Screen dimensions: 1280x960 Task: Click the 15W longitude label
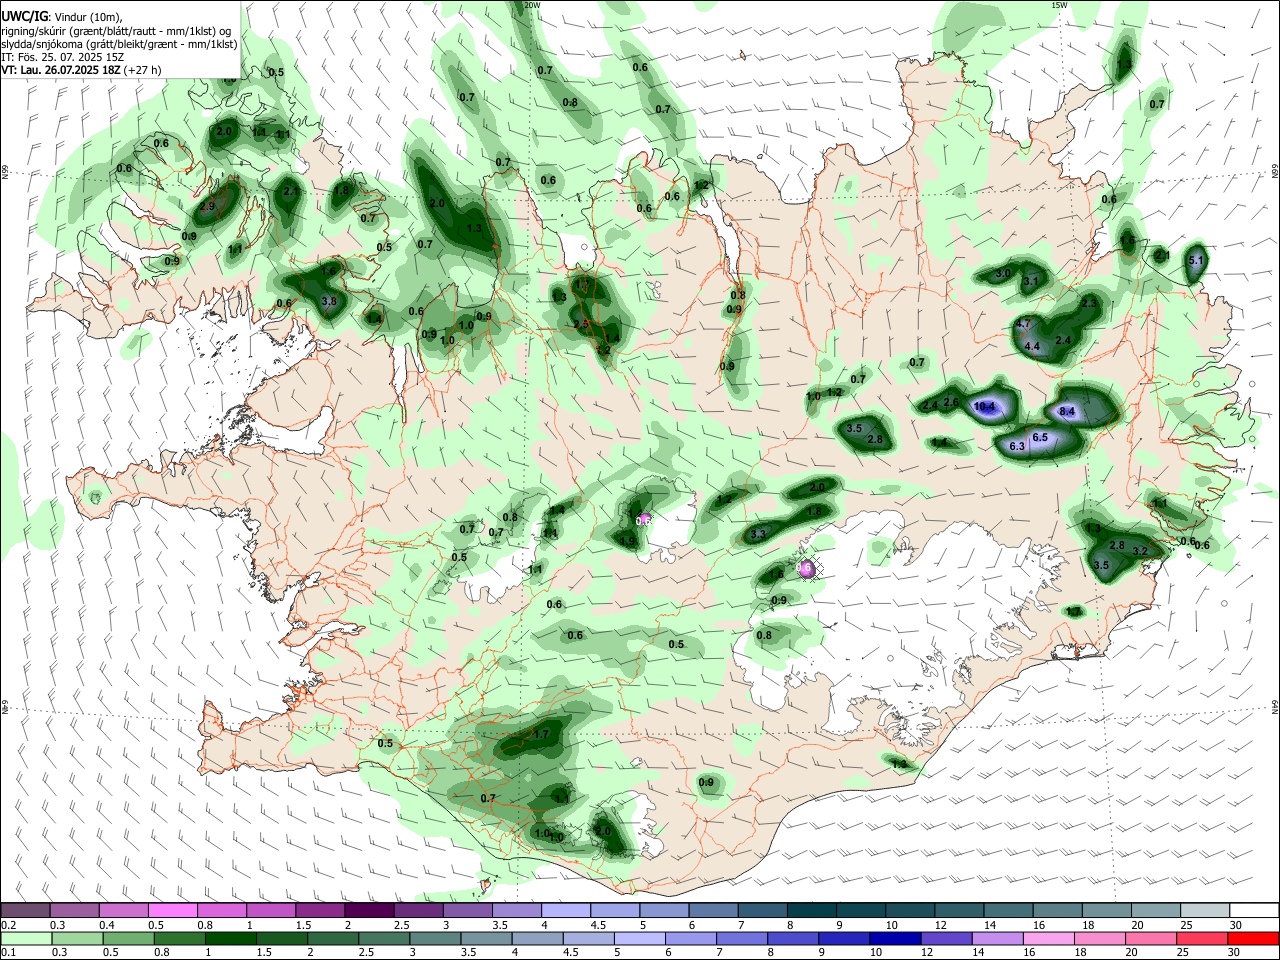point(1059,5)
